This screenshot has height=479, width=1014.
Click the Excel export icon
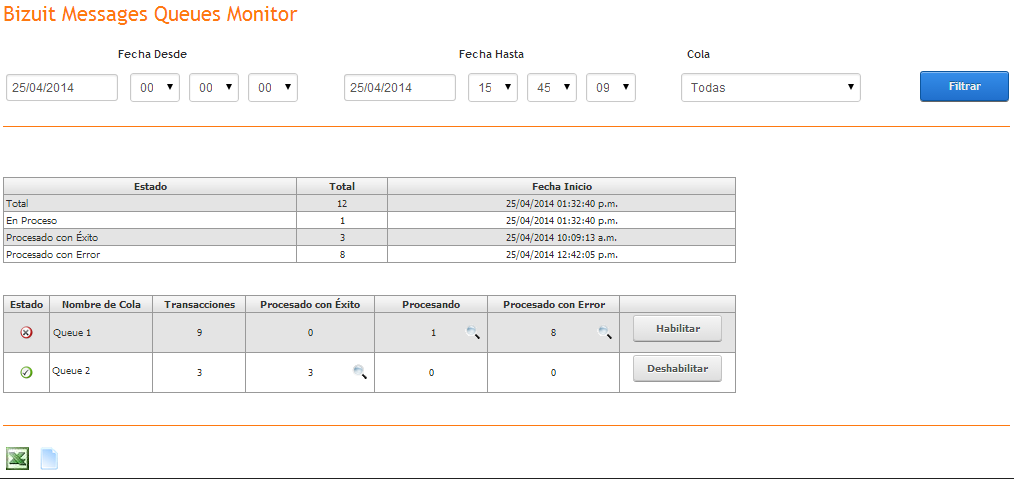(17, 459)
